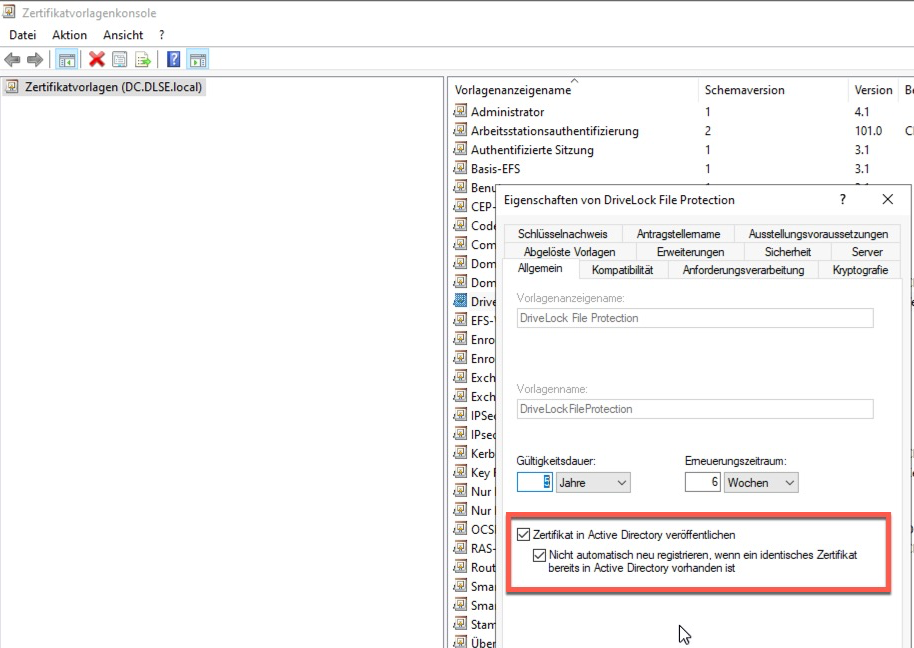Open the Kompatibilität tab

point(622,270)
